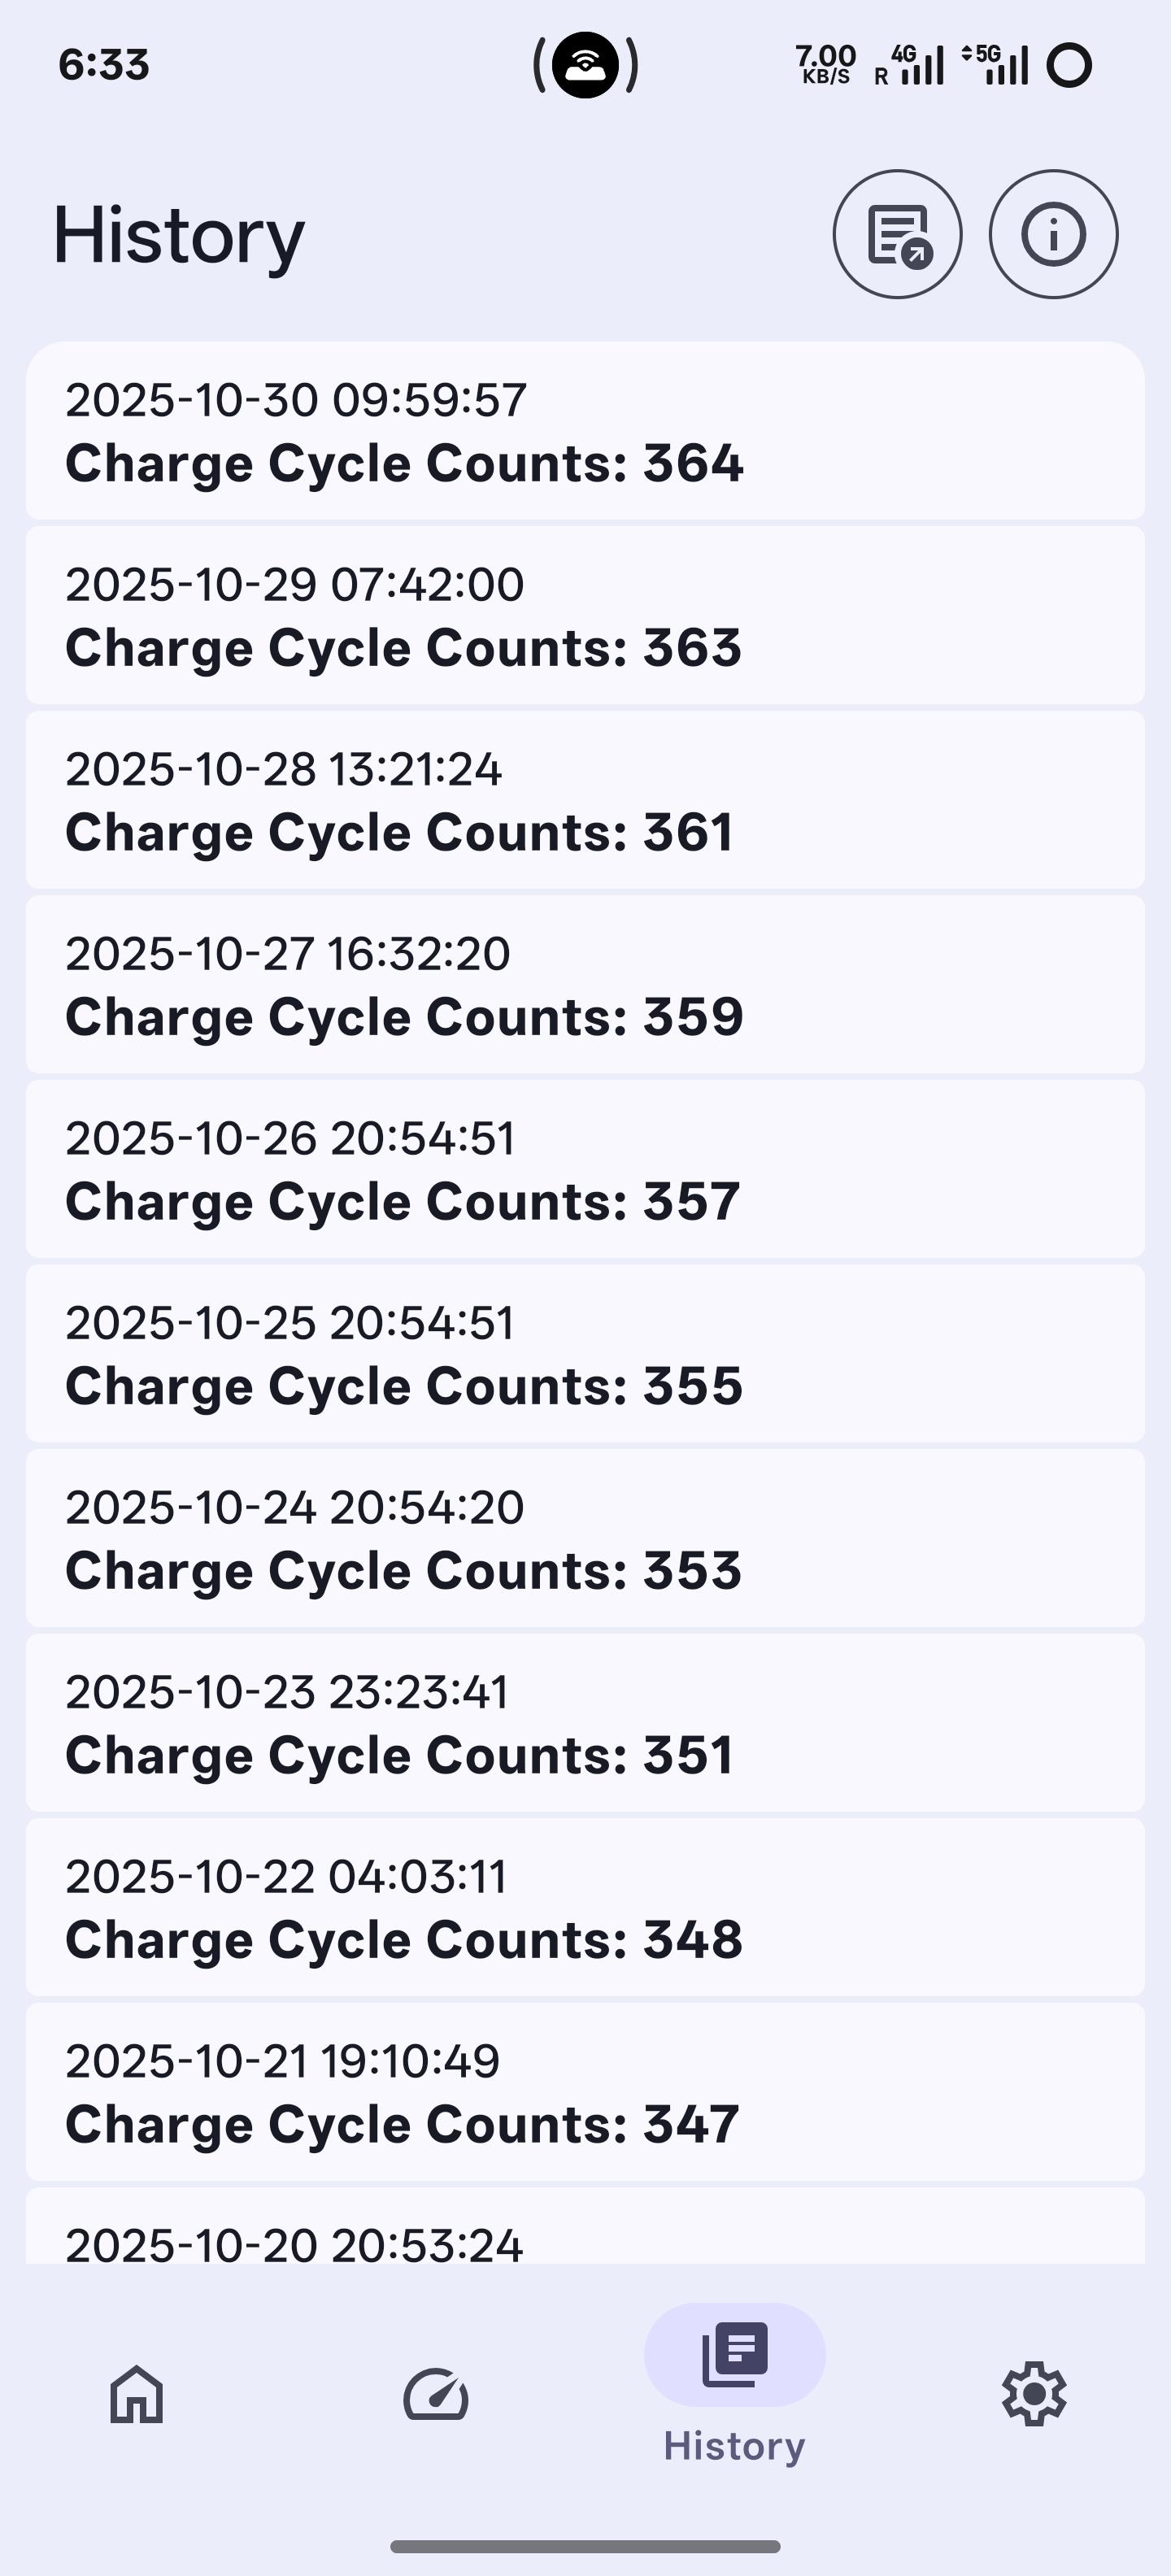Tap the export history log icon
This screenshot has height=2576, width=1171.
tap(897, 234)
